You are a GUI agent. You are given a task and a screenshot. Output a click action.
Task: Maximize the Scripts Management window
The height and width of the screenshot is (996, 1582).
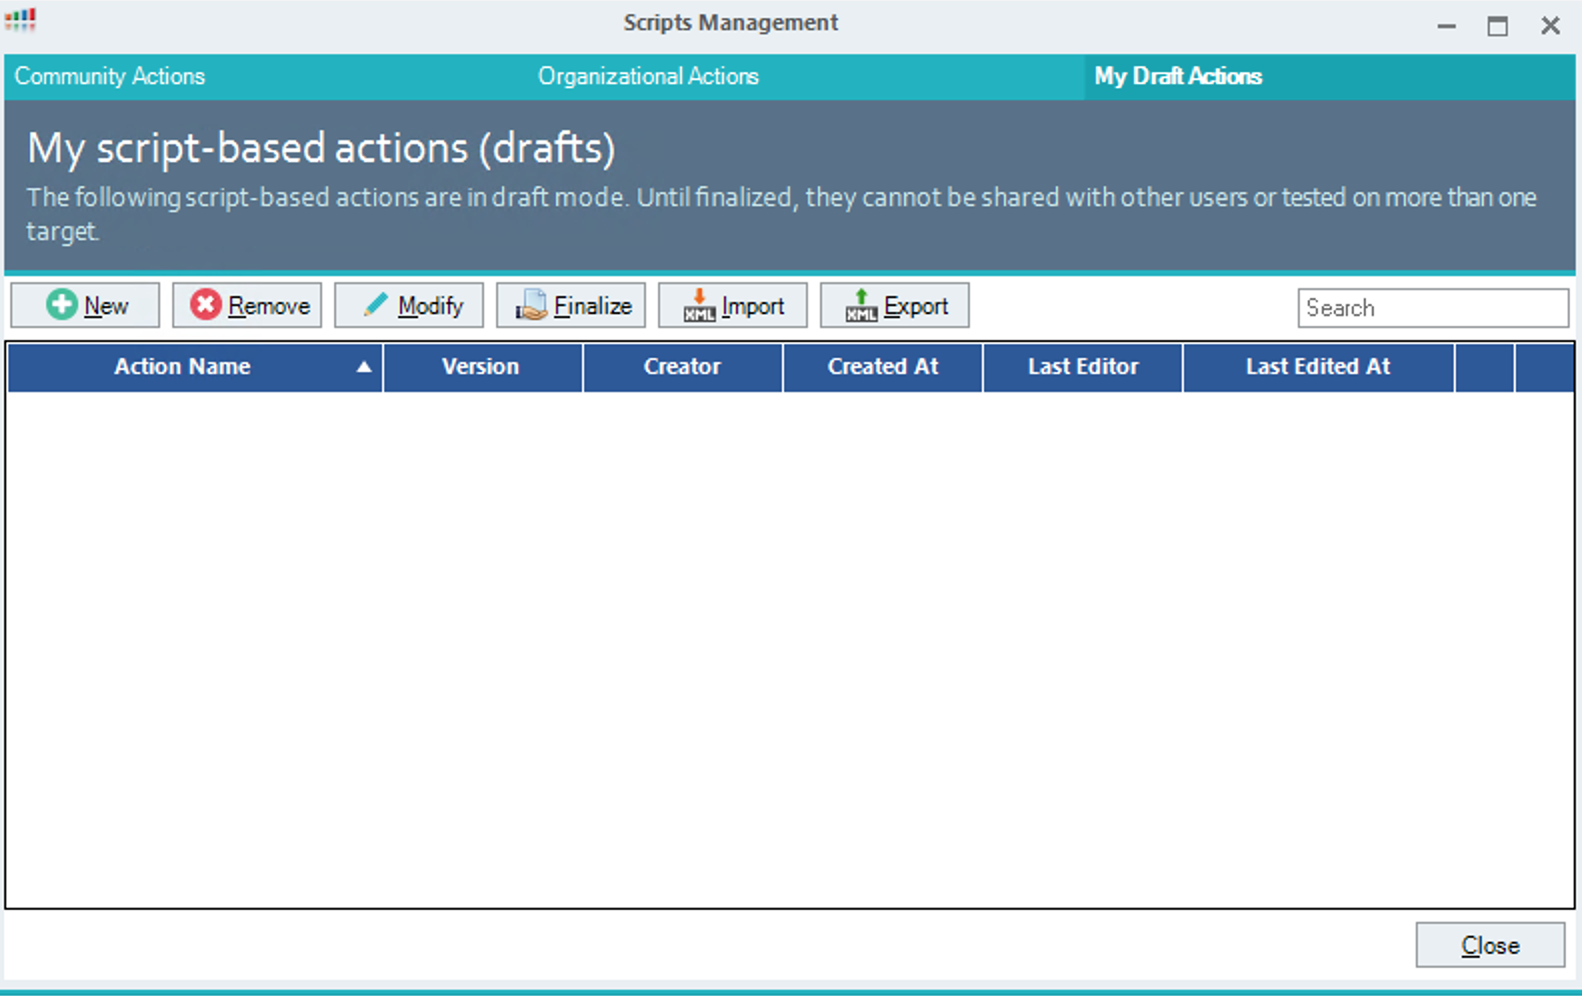coord(1497,26)
